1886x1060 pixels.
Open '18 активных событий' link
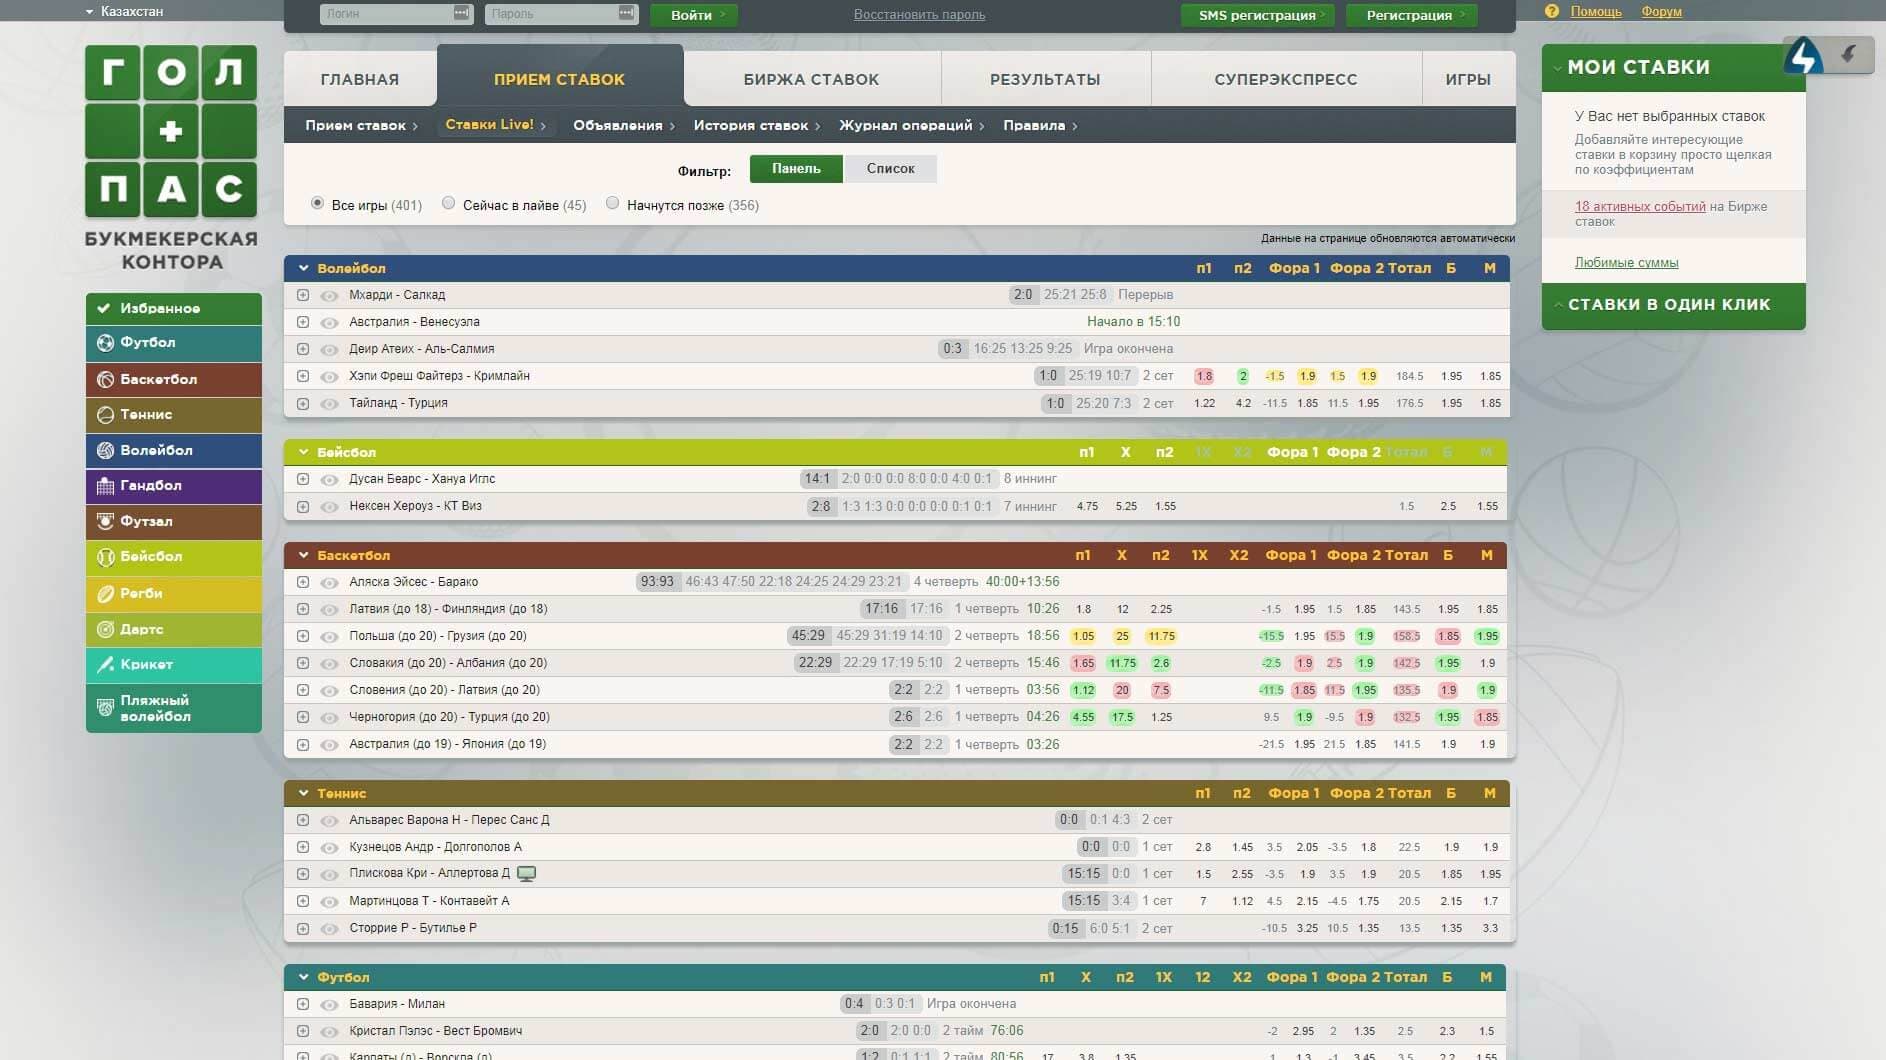coord(1640,206)
